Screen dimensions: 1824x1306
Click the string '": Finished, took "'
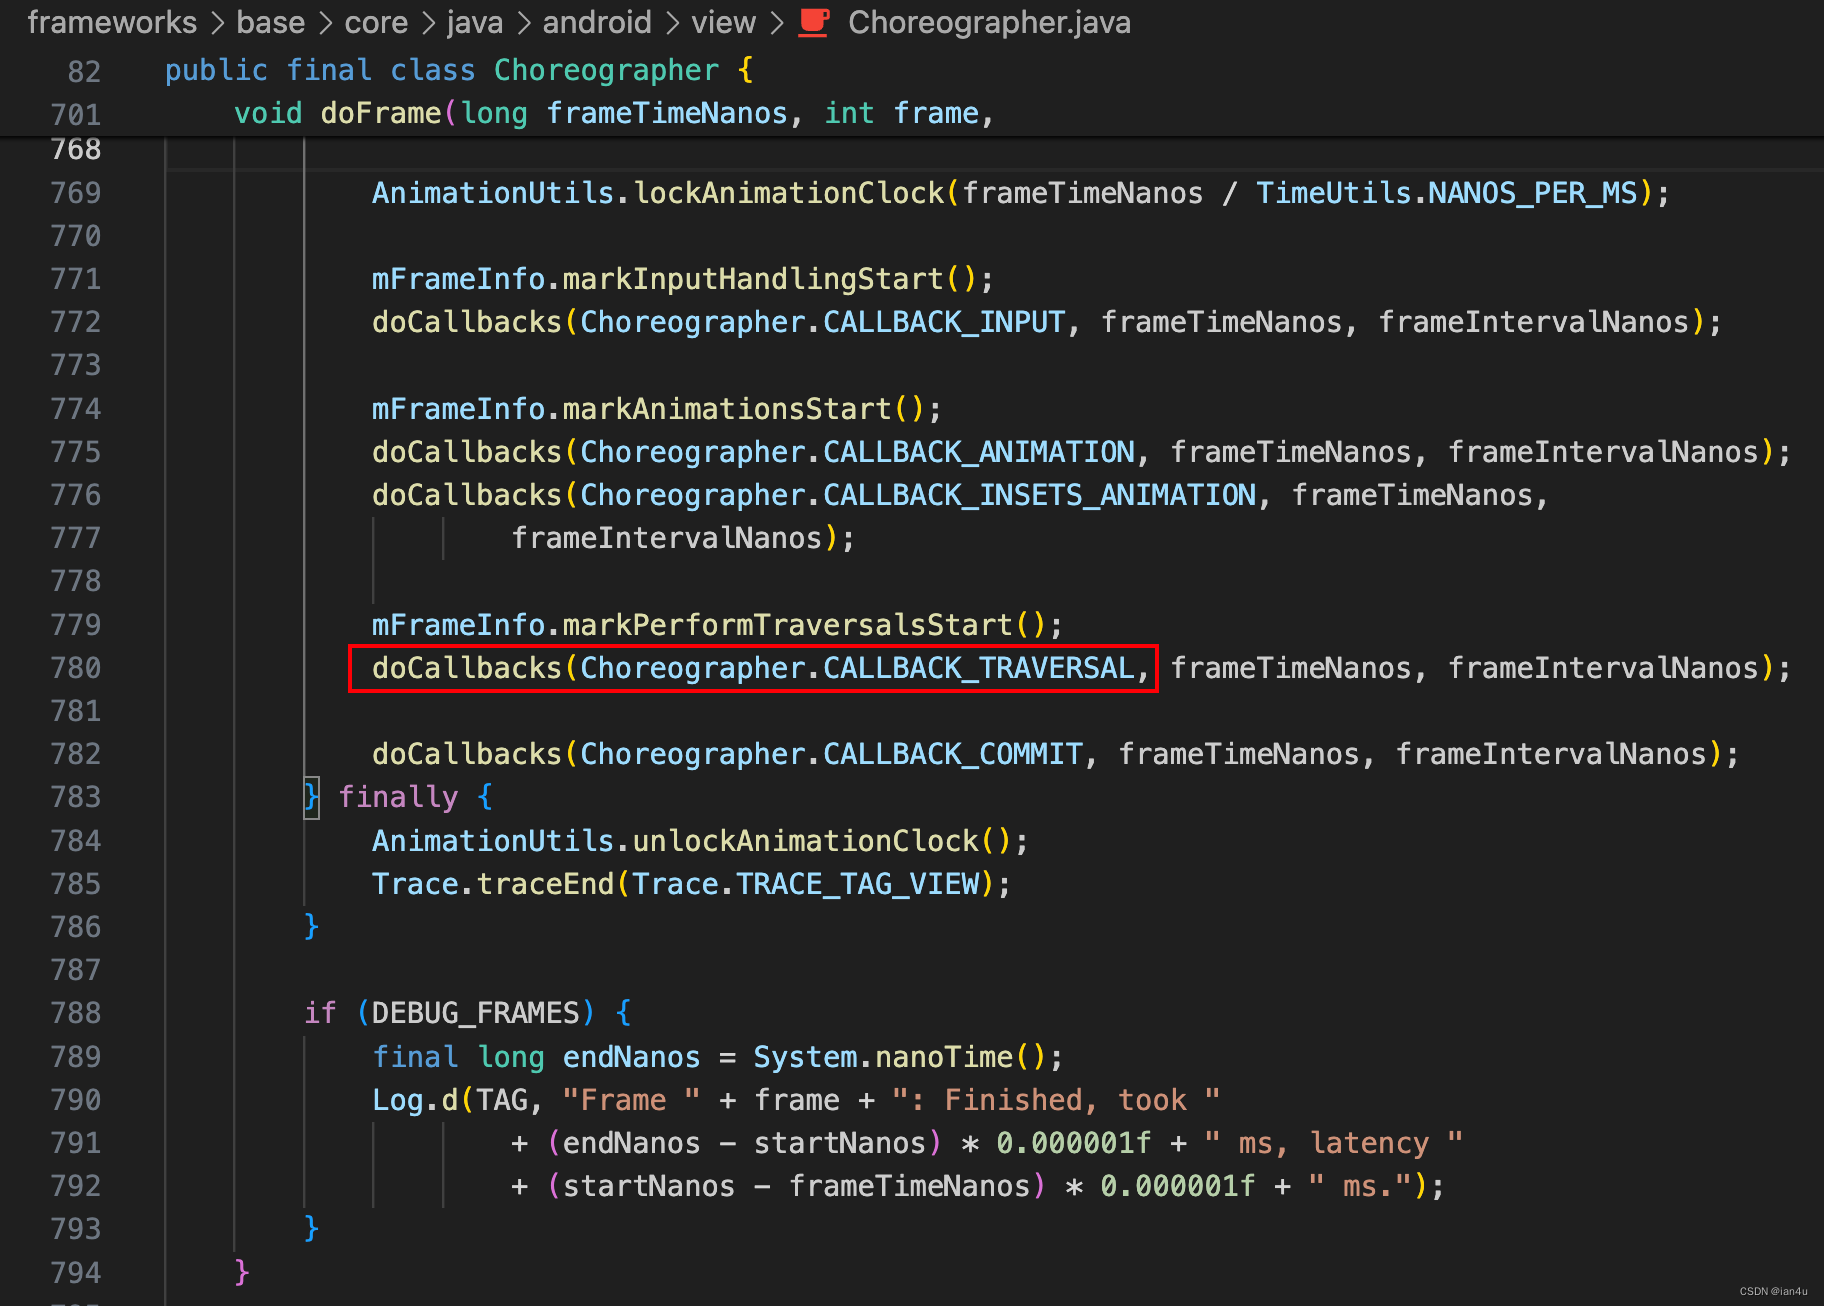[1055, 1100]
